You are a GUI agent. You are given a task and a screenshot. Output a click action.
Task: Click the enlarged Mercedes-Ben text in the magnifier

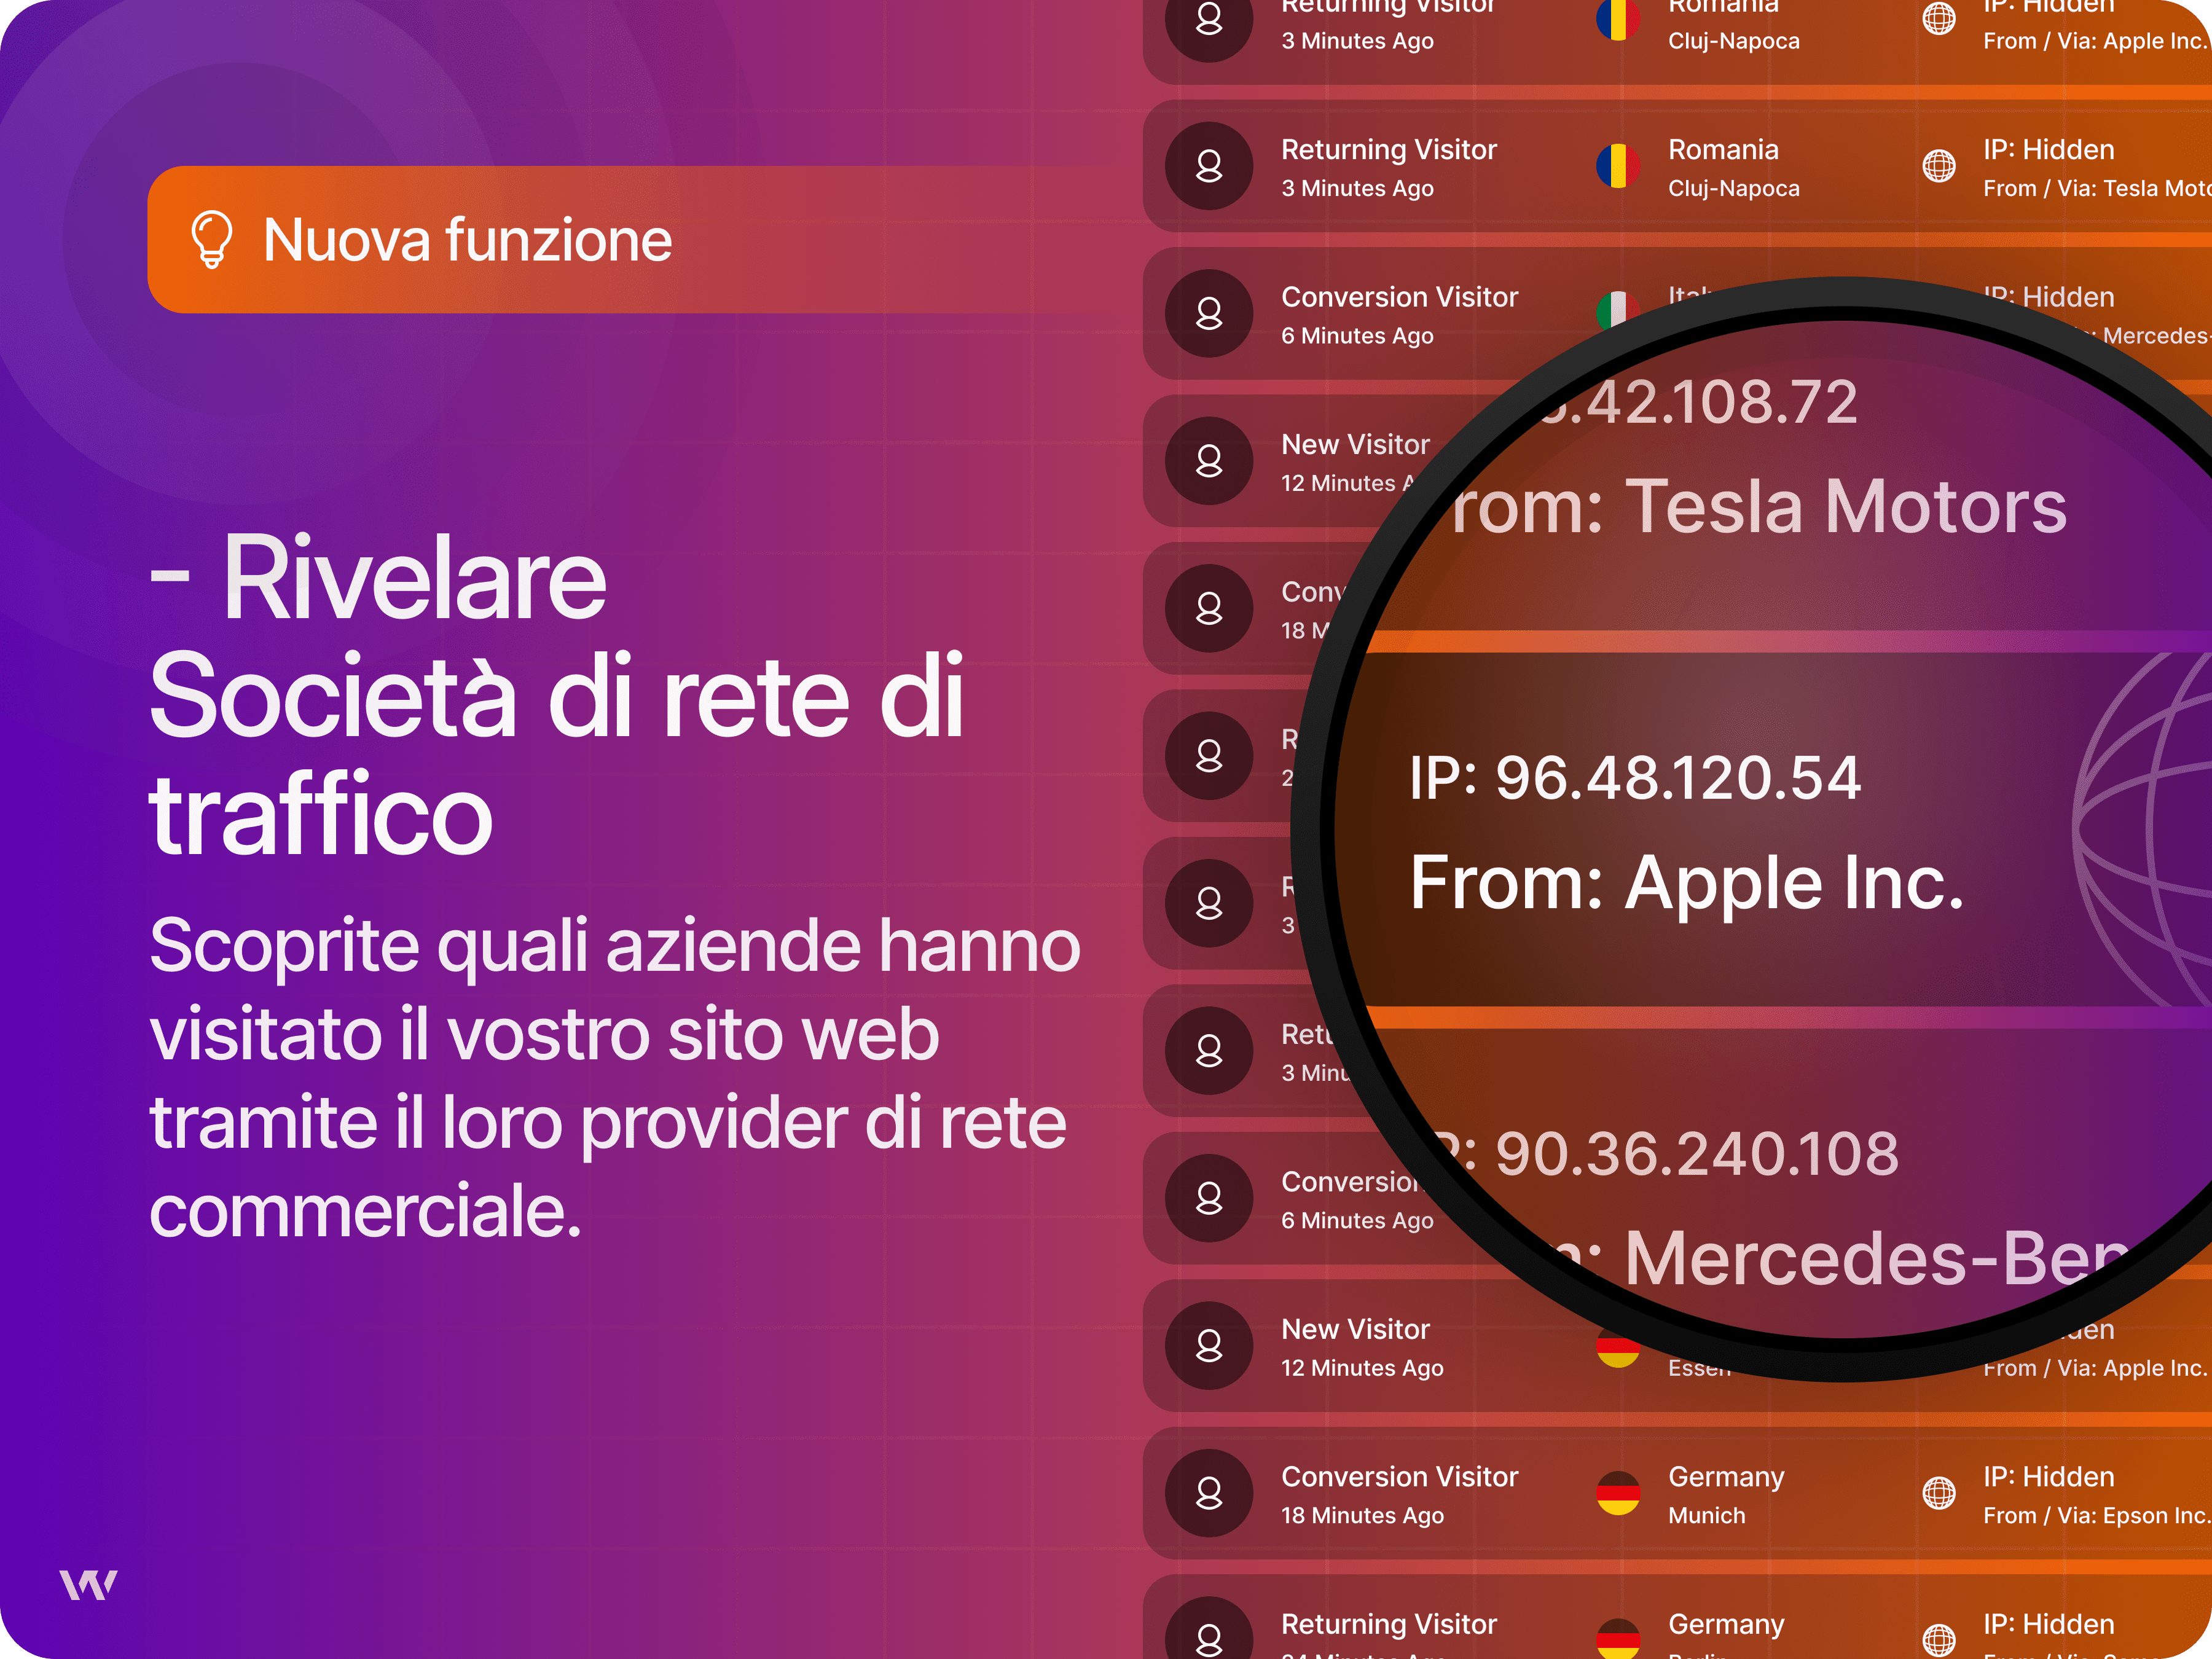click(1875, 1258)
